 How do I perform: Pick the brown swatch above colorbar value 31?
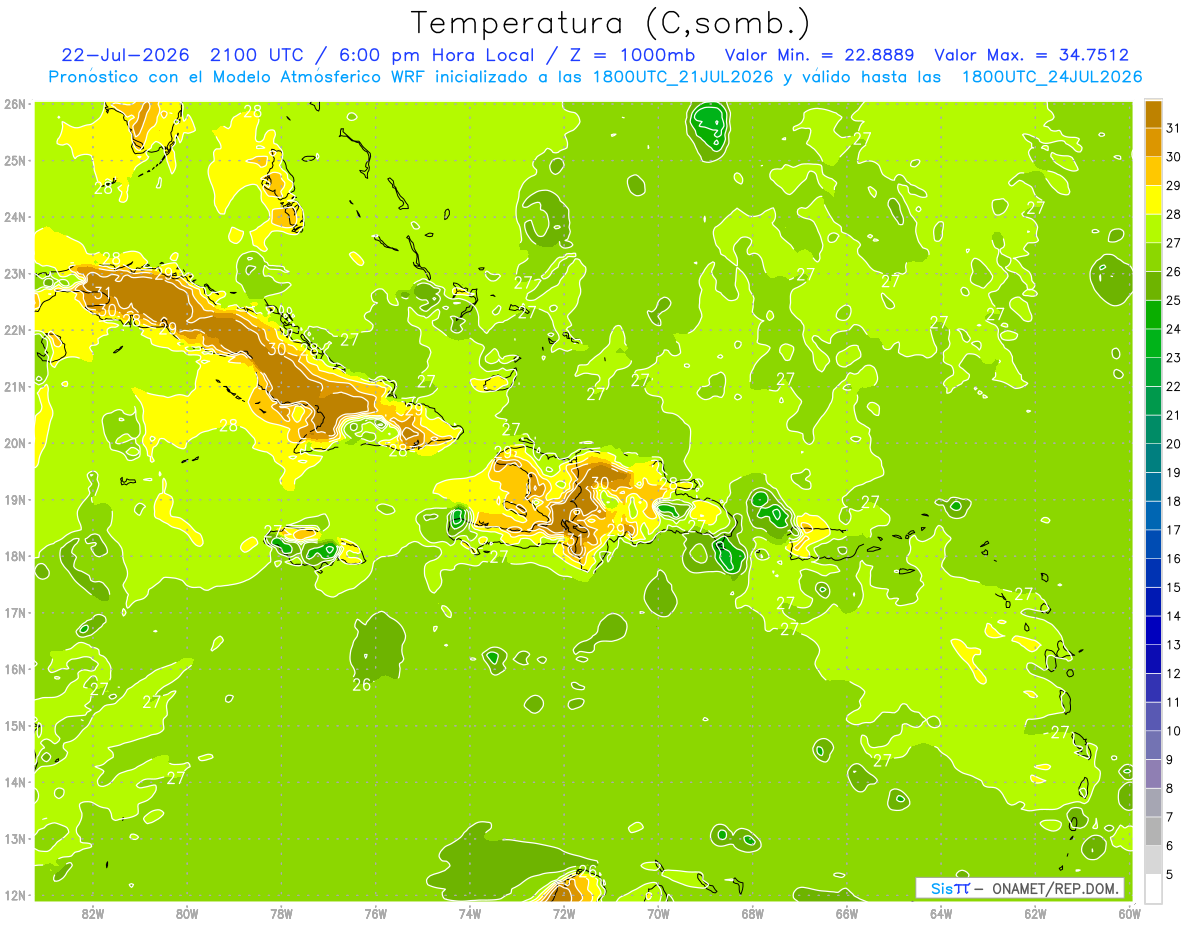coord(1154,114)
